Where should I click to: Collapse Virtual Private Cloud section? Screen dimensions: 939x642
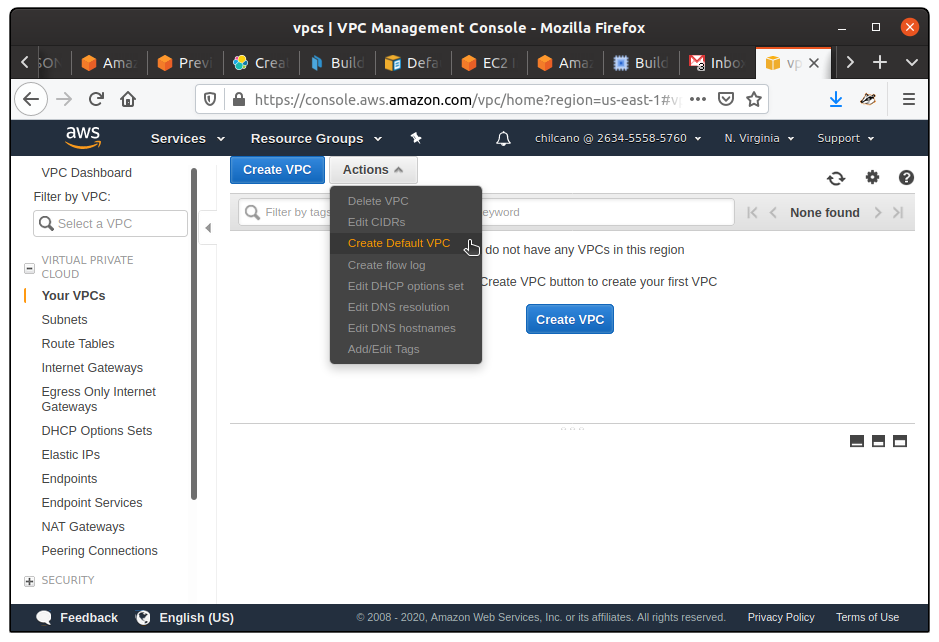tap(29, 268)
